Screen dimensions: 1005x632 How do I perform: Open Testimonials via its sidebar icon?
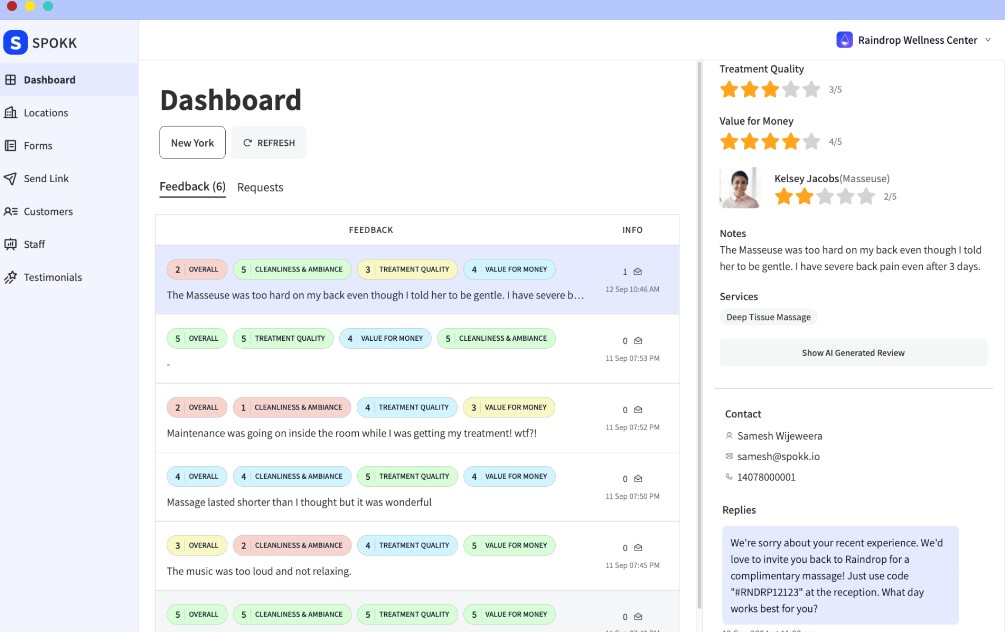tap(11, 278)
